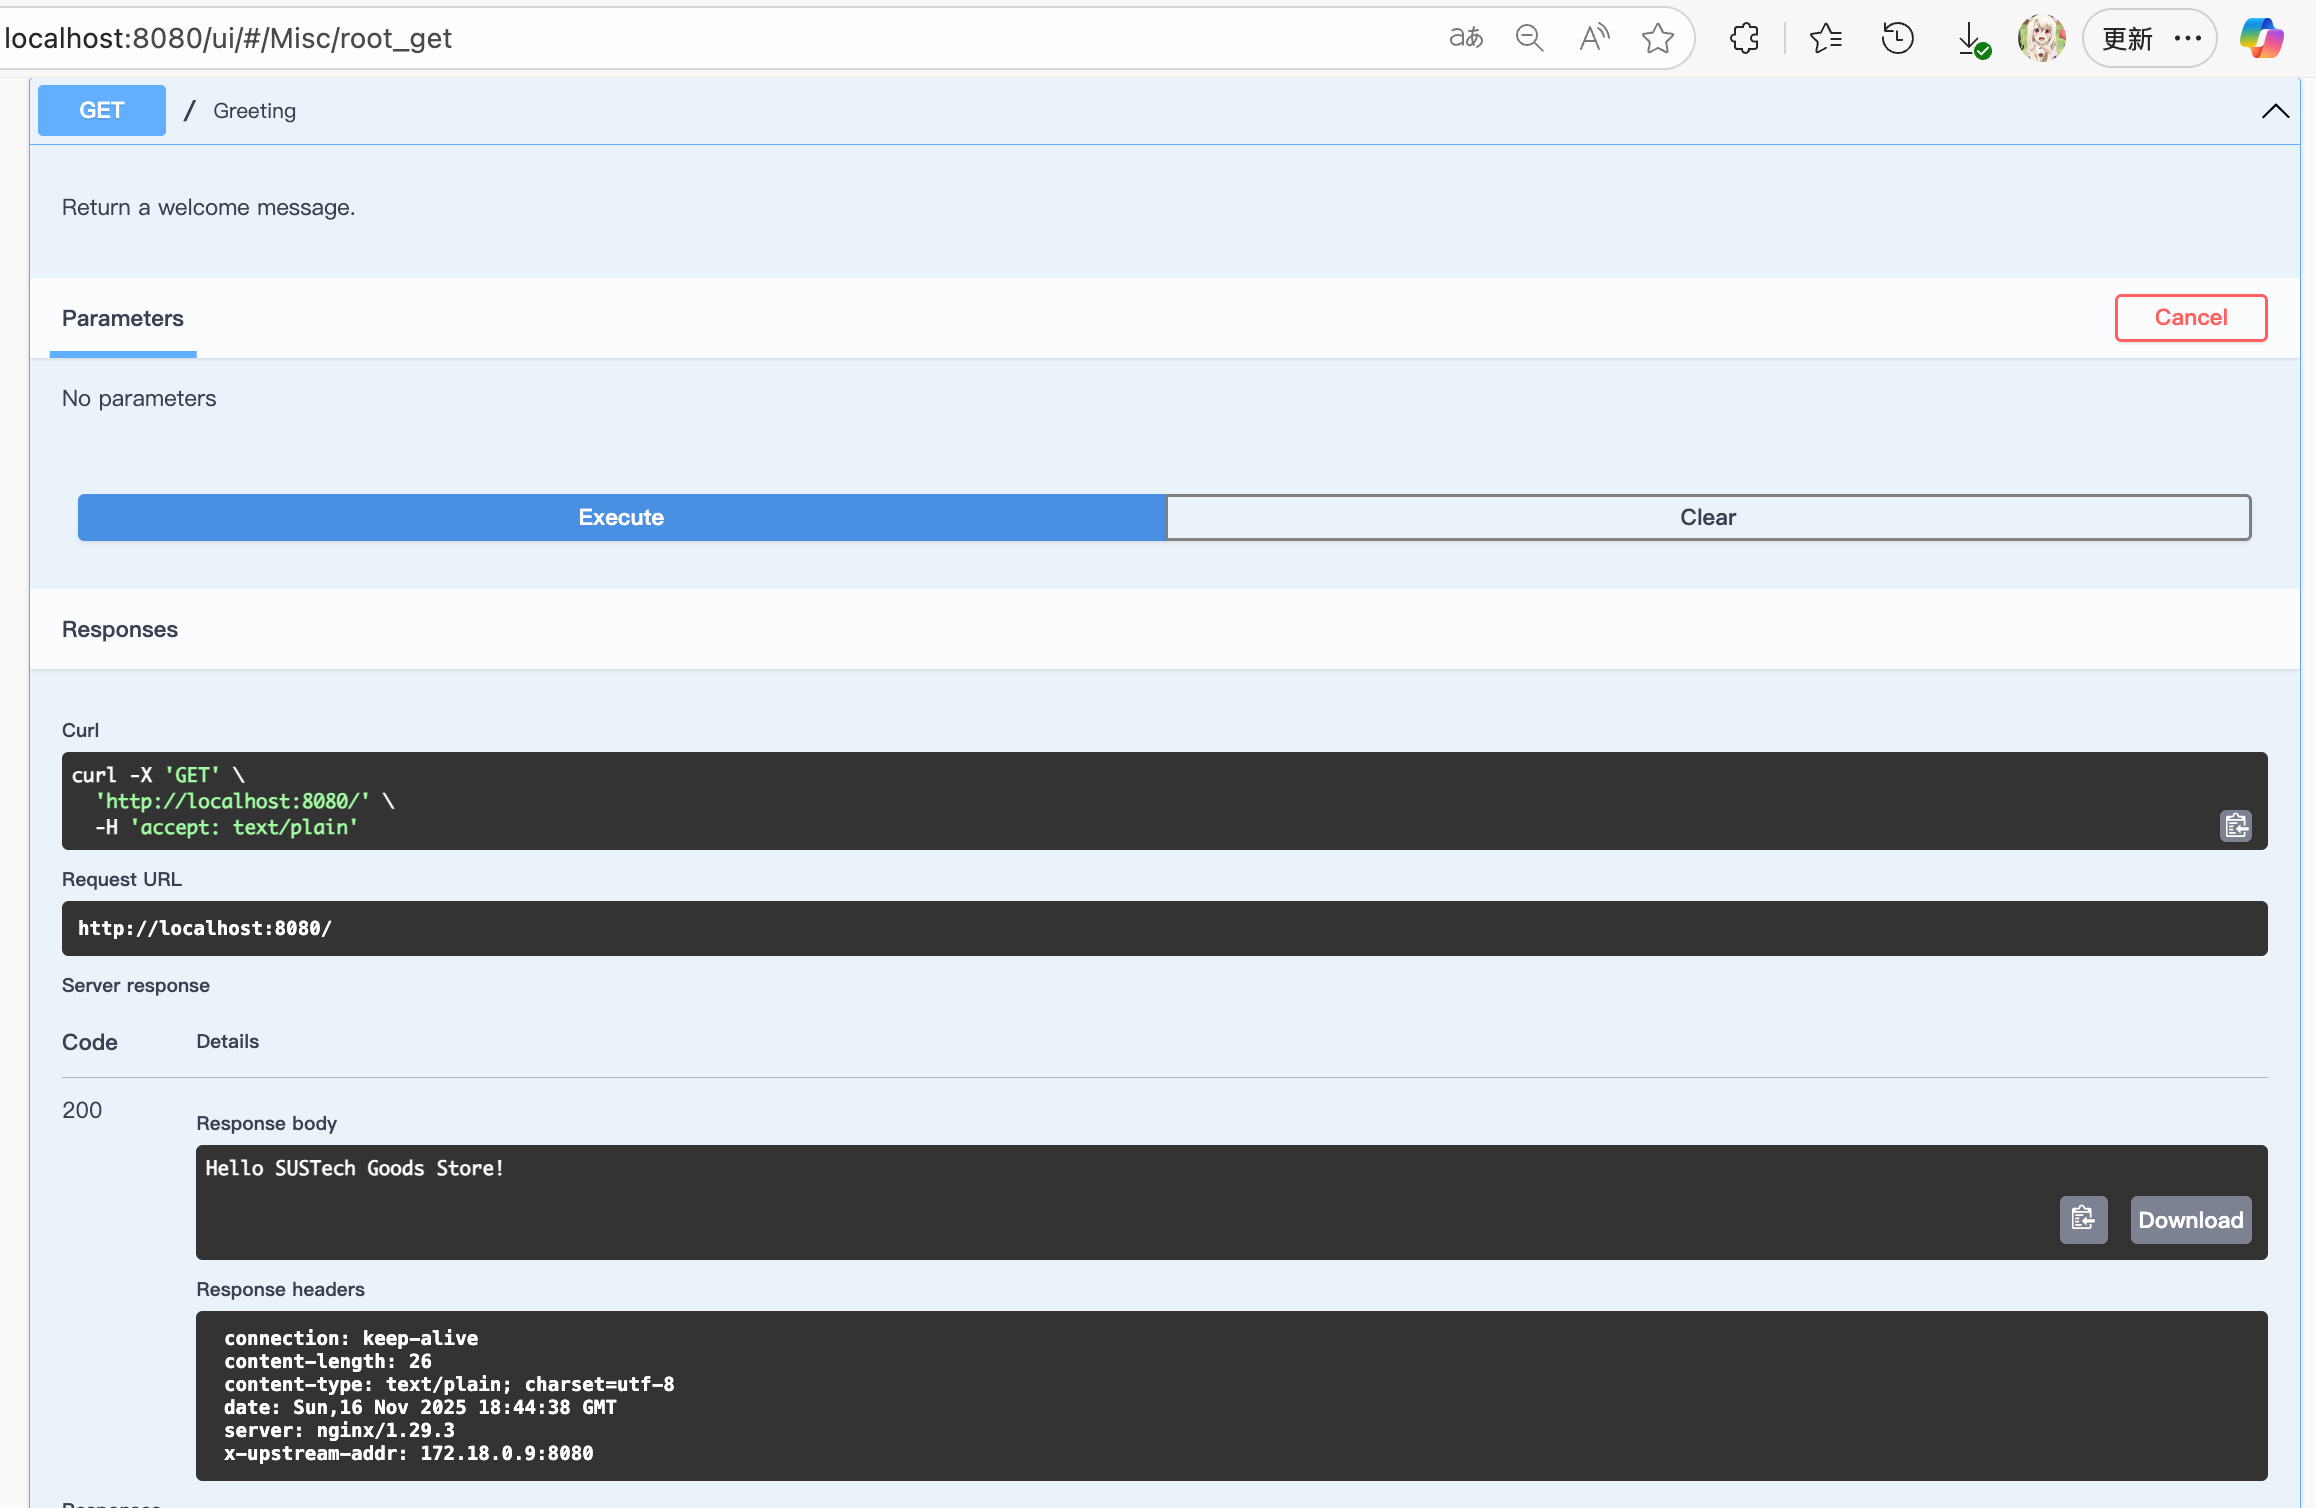Open the browser history clock icon

point(1897,38)
